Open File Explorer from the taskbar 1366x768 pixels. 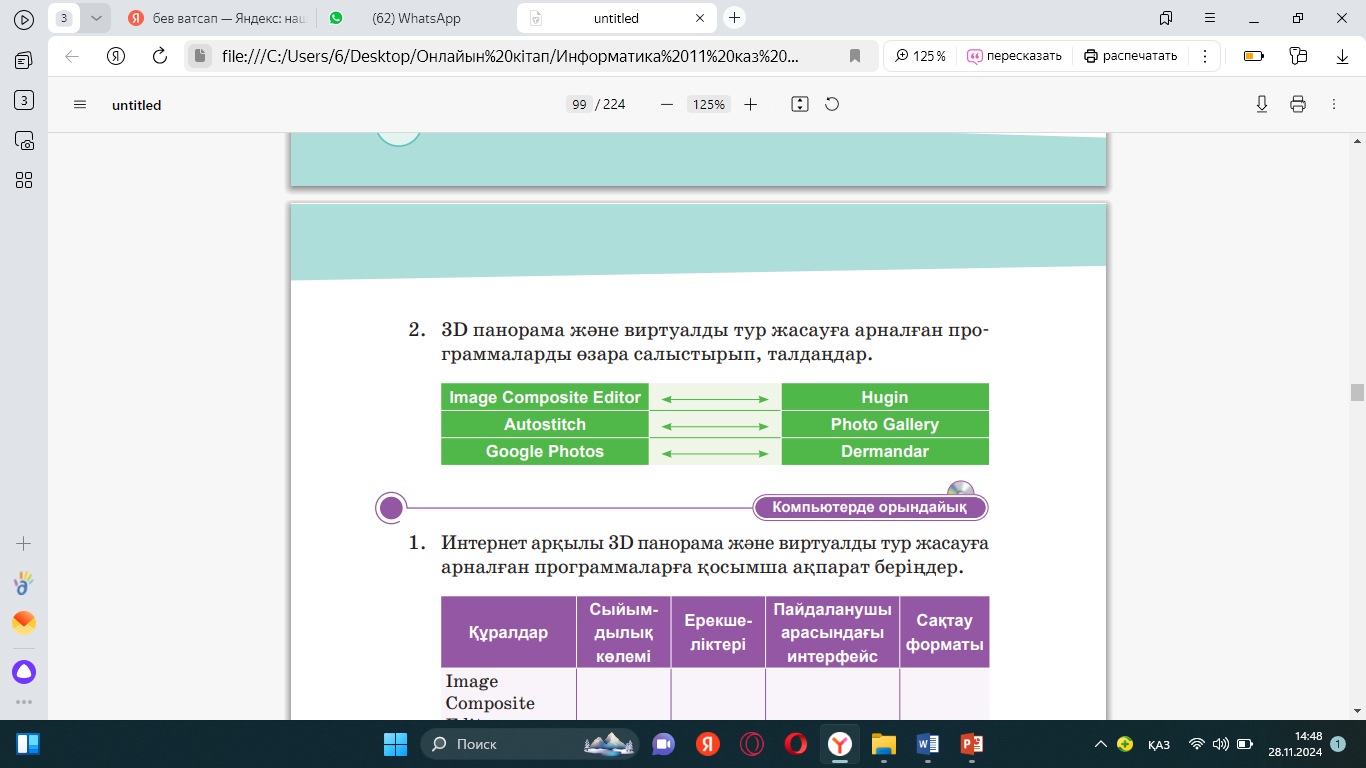coord(884,744)
